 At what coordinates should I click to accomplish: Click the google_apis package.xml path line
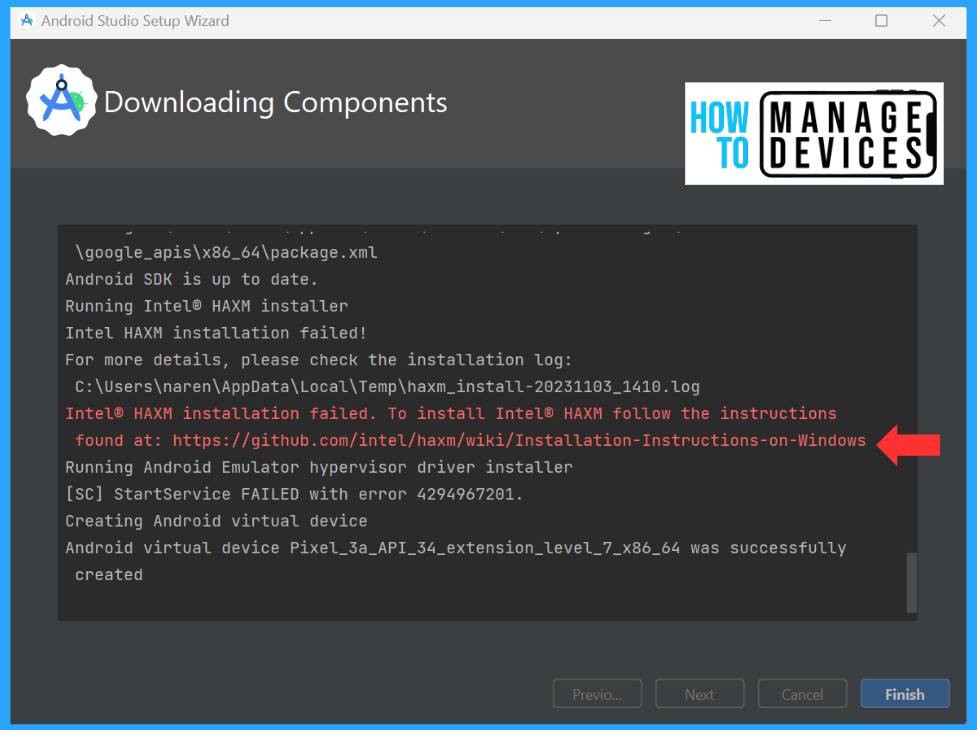(226, 253)
